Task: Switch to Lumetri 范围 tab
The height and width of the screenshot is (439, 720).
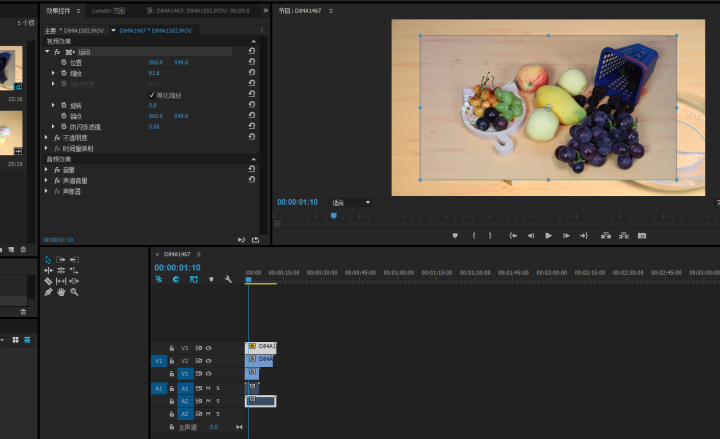Action: [108, 11]
